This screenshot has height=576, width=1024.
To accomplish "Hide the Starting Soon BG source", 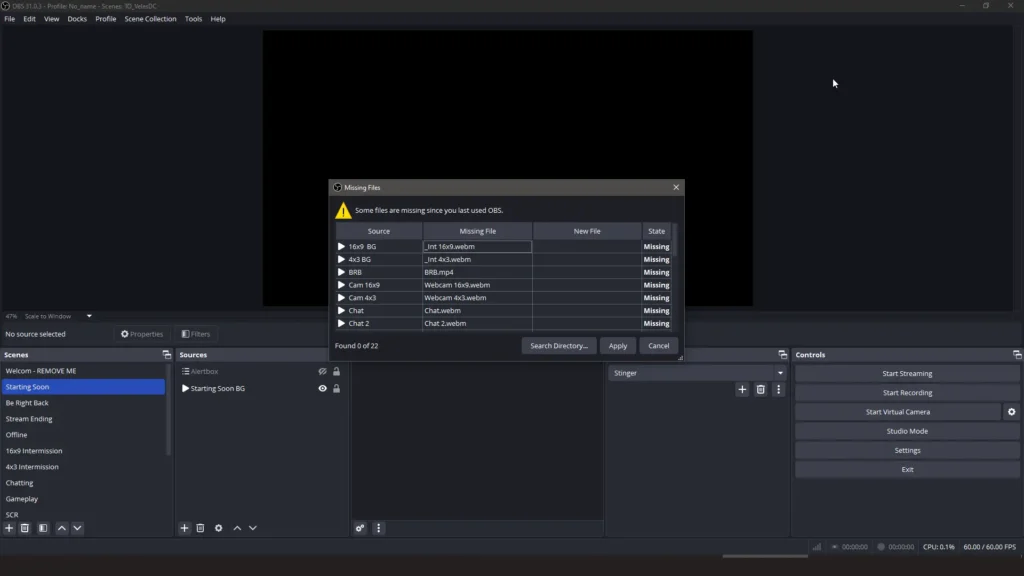I will pos(322,388).
